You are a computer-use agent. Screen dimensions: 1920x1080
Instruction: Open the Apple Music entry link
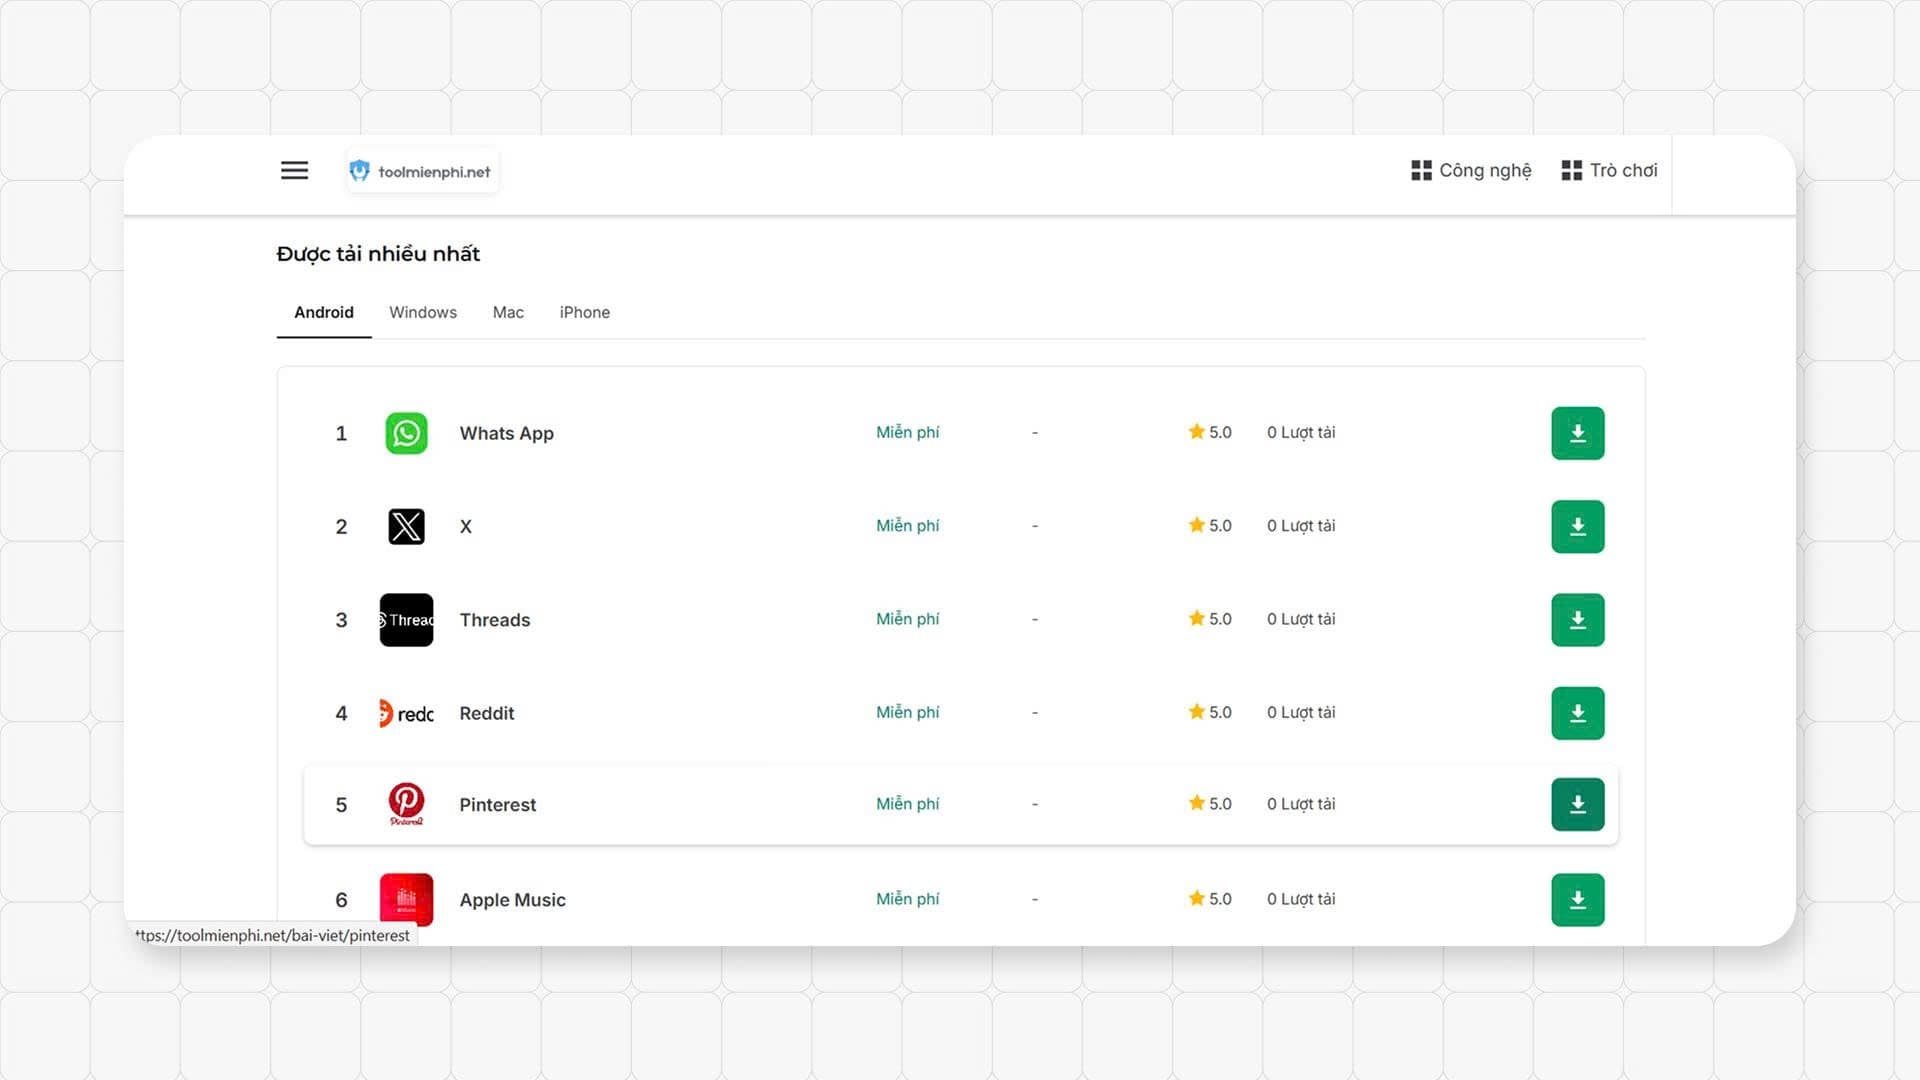click(x=512, y=900)
